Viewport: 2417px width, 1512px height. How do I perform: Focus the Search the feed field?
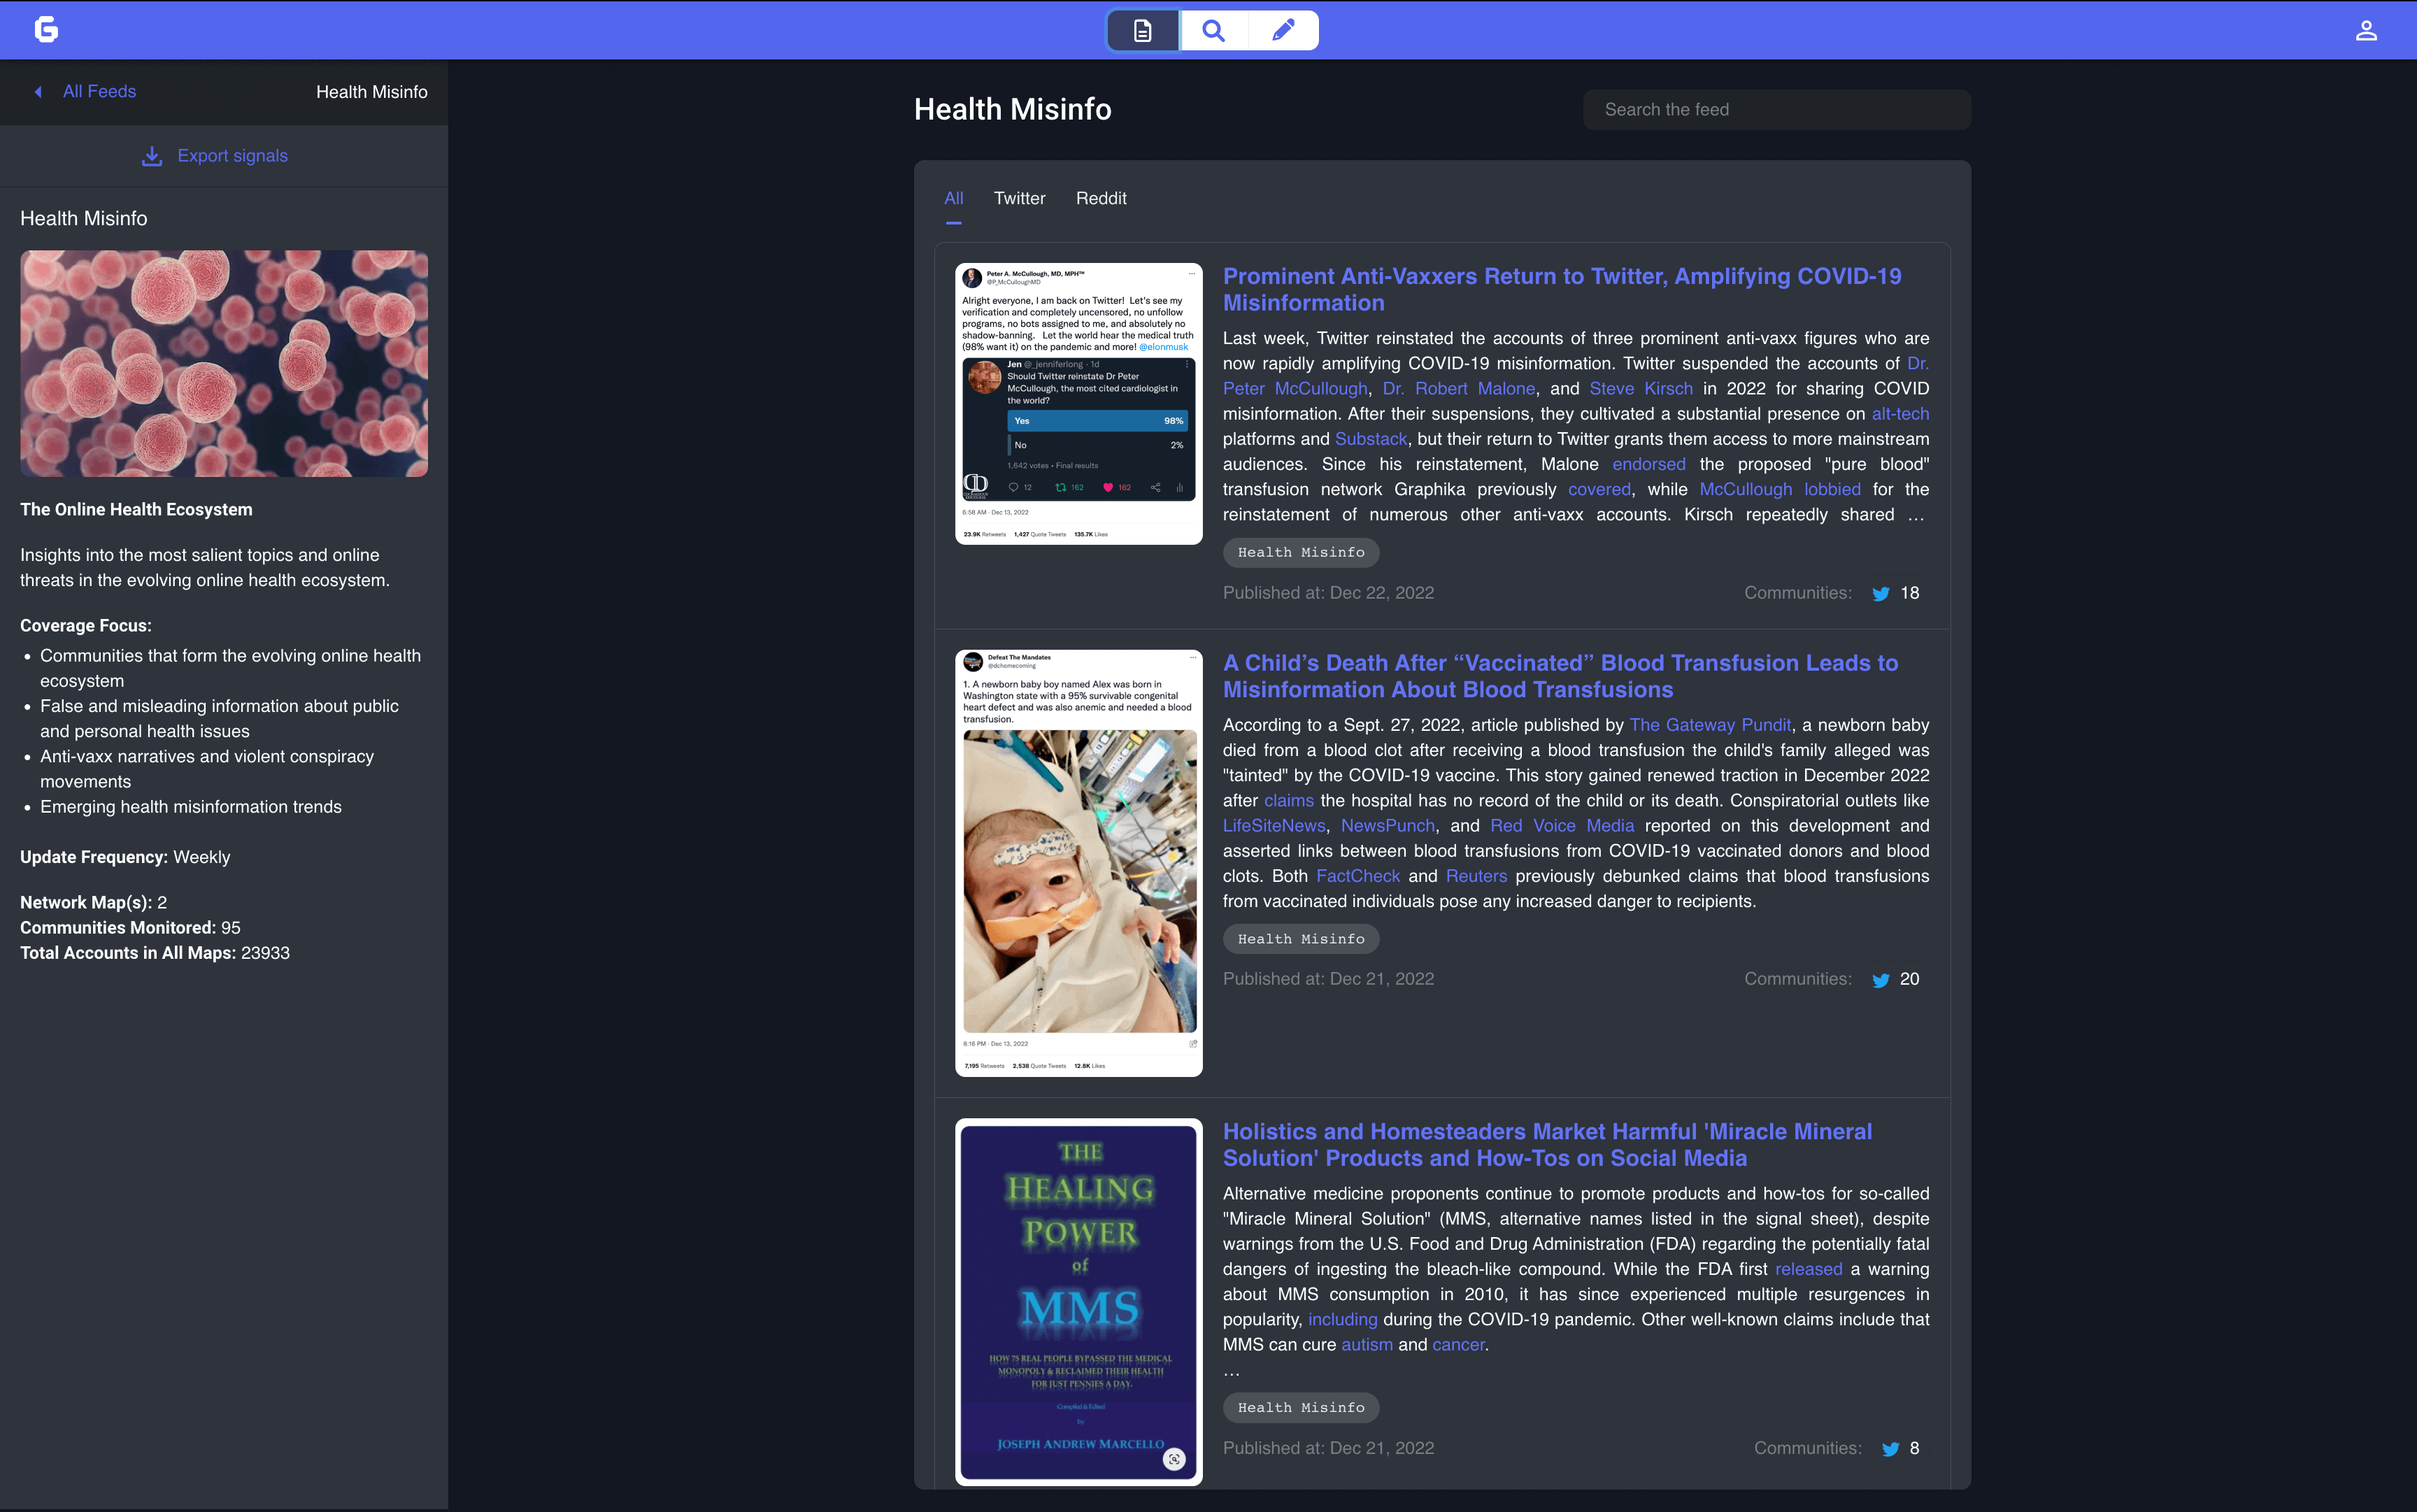[1776, 110]
